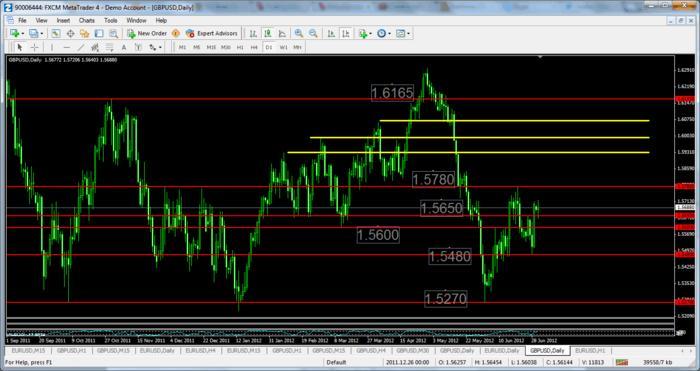This screenshot has height=371, width=700.
Task: Switch to the EURUSD,H4 chart tab
Action: [x=200, y=351]
